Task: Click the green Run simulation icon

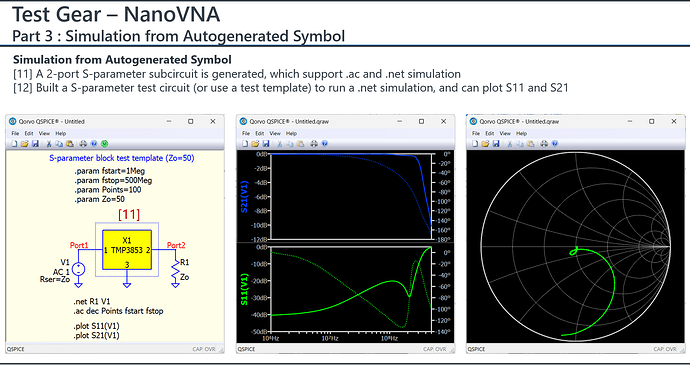Action: click(104, 144)
